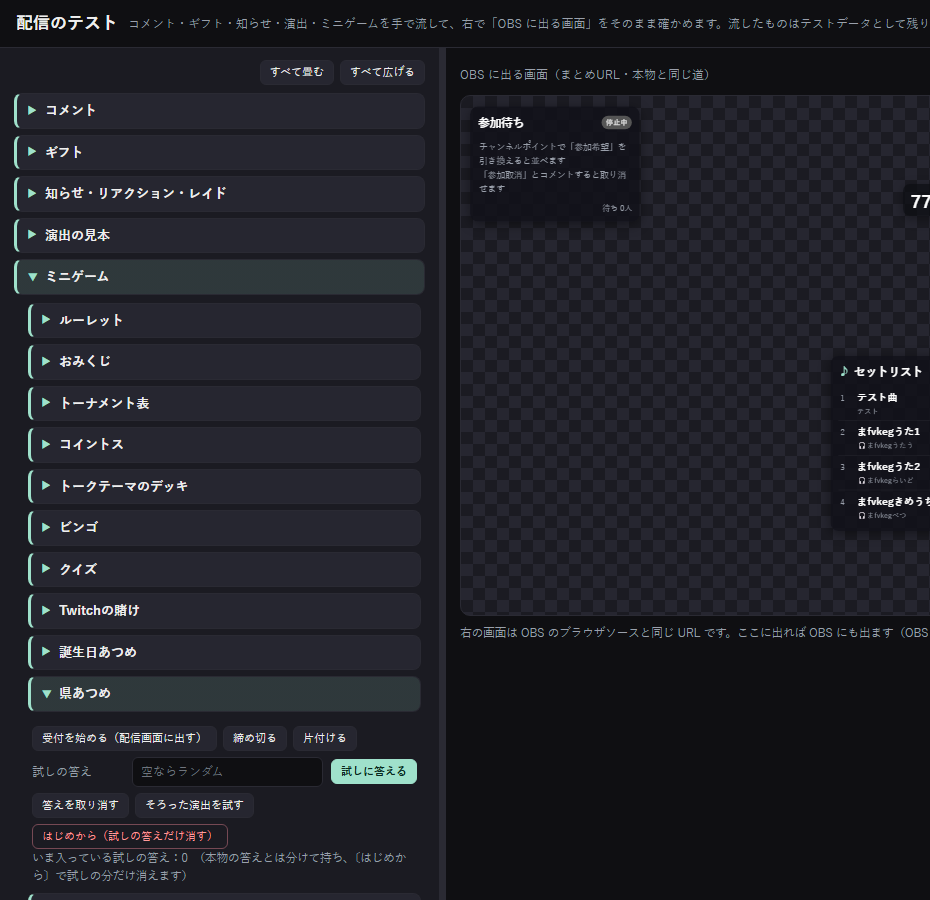Select the まfvkegうた1 setlist entry

888,431
